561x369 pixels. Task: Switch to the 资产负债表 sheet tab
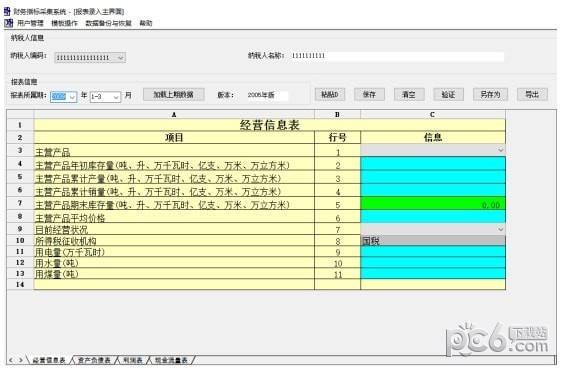pos(94,360)
